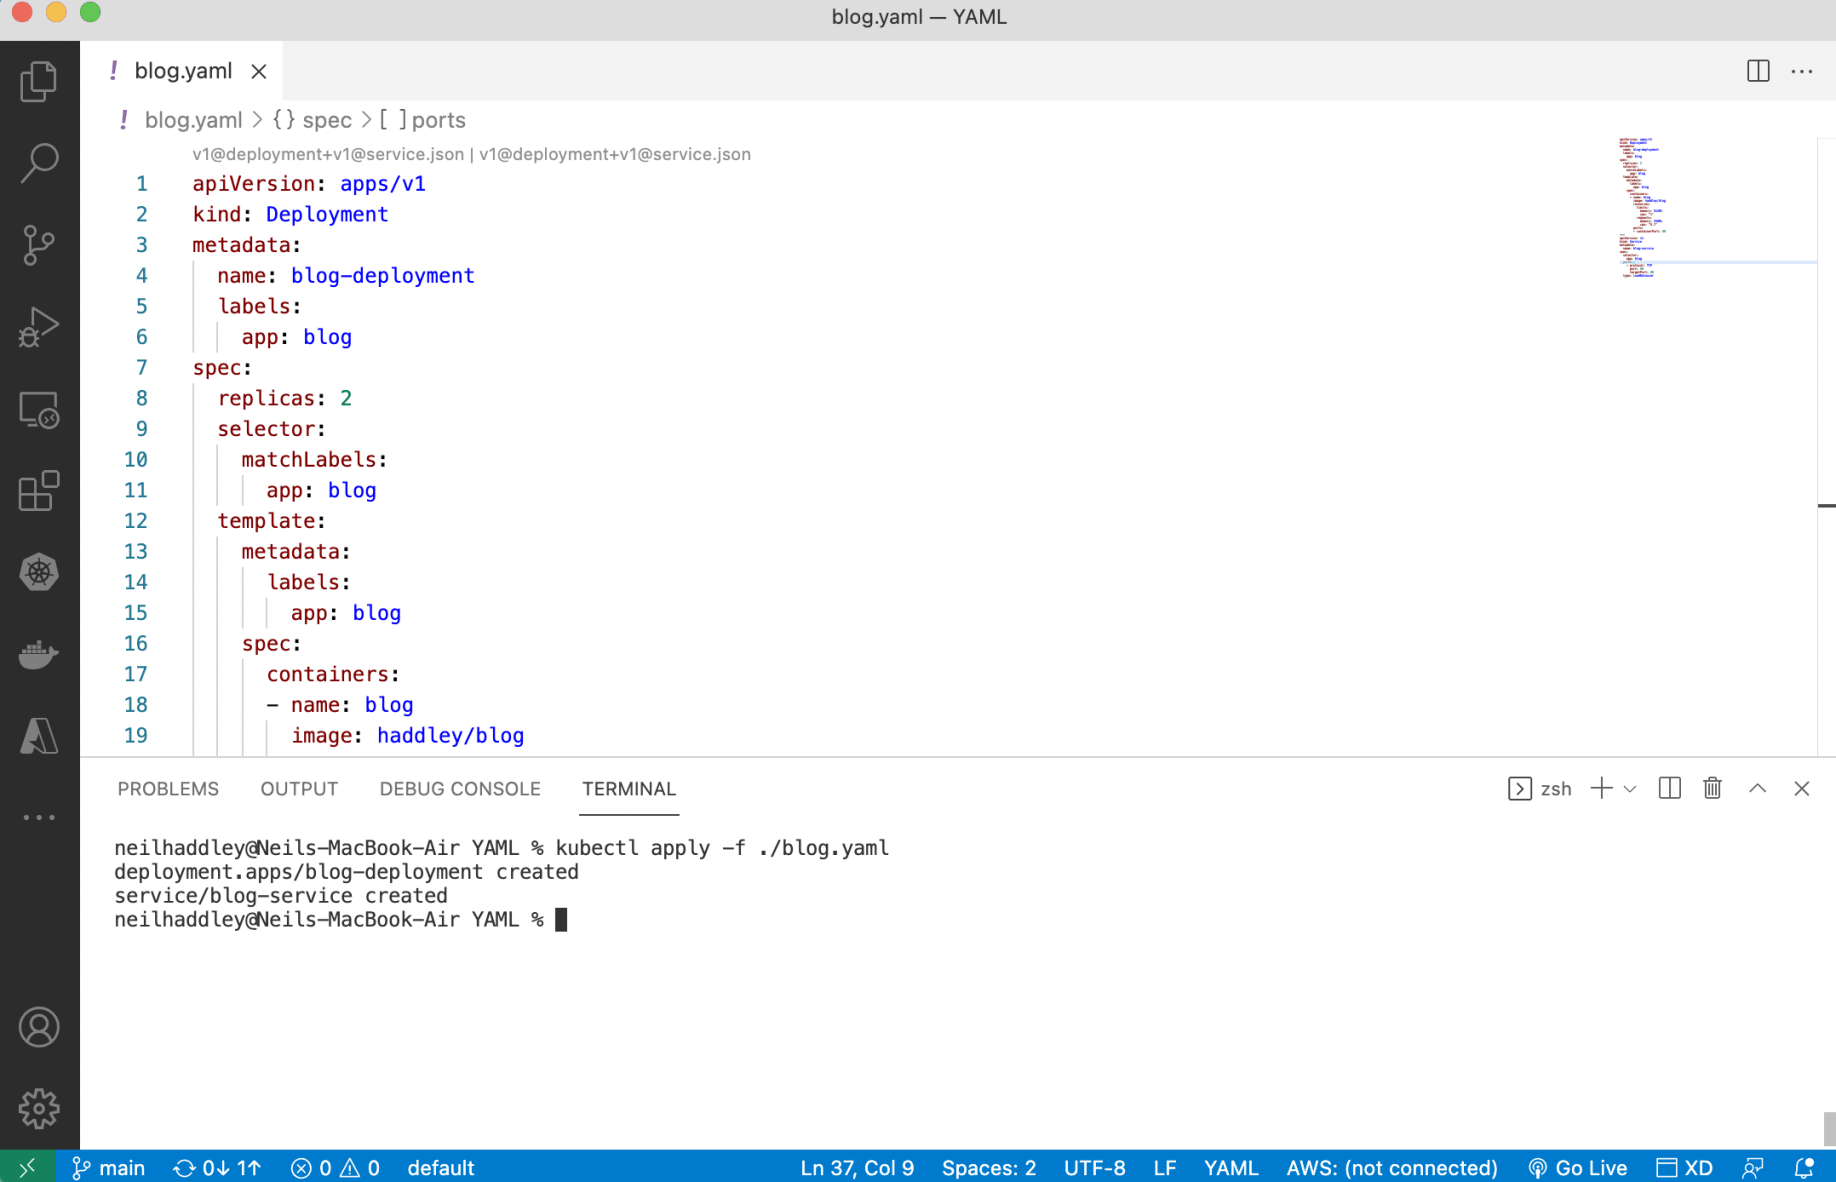This screenshot has width=1836, height=1182.
Task: Kill the terminal with trash icon
Action: coord(1712,788)
